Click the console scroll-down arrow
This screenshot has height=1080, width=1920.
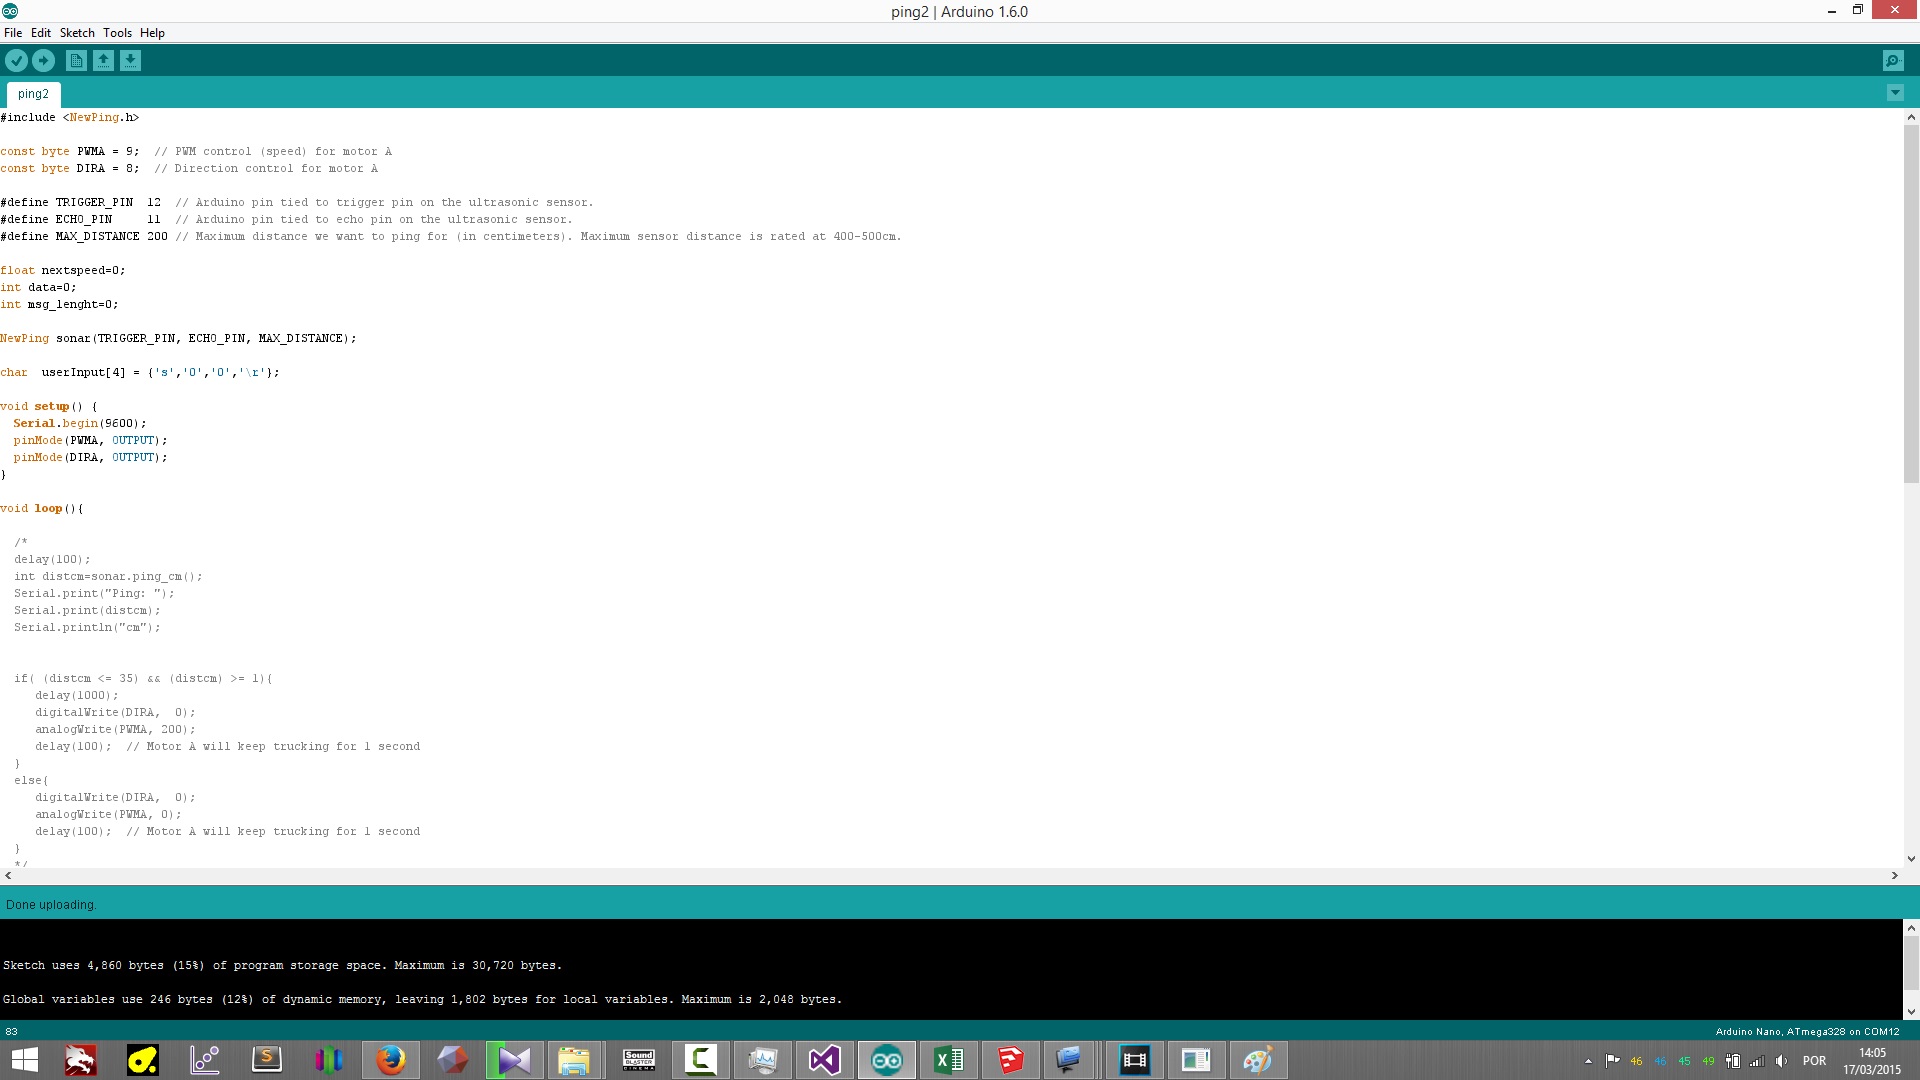(x=1911, y=1011)
